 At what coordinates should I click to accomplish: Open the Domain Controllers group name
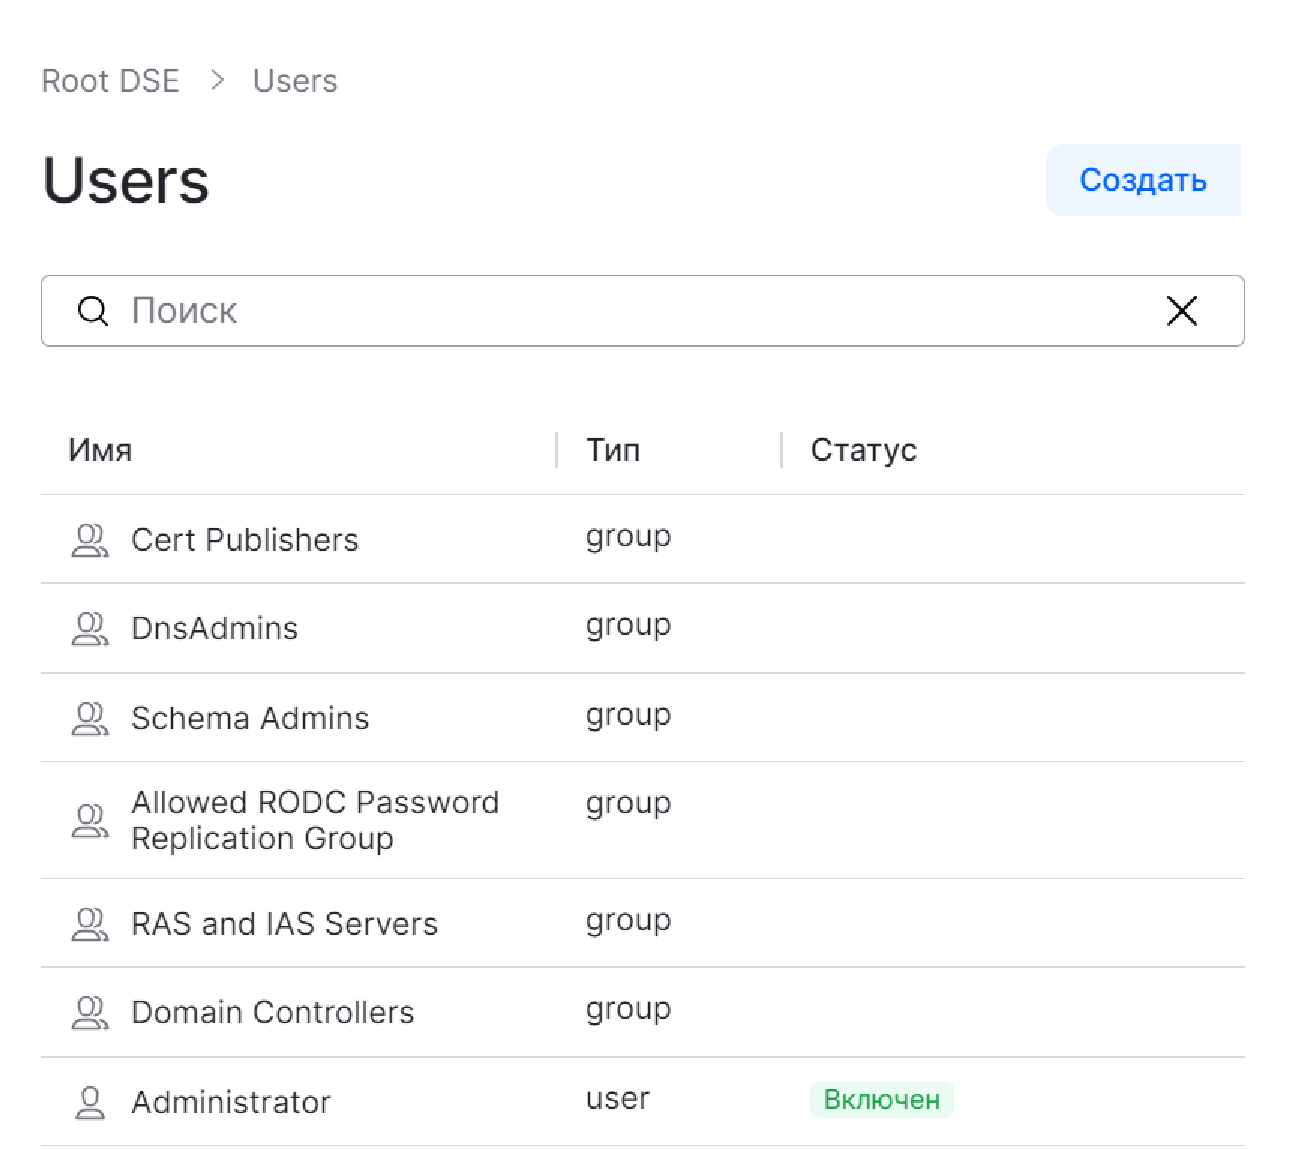pyautogui.click(x=272, y=1012)
